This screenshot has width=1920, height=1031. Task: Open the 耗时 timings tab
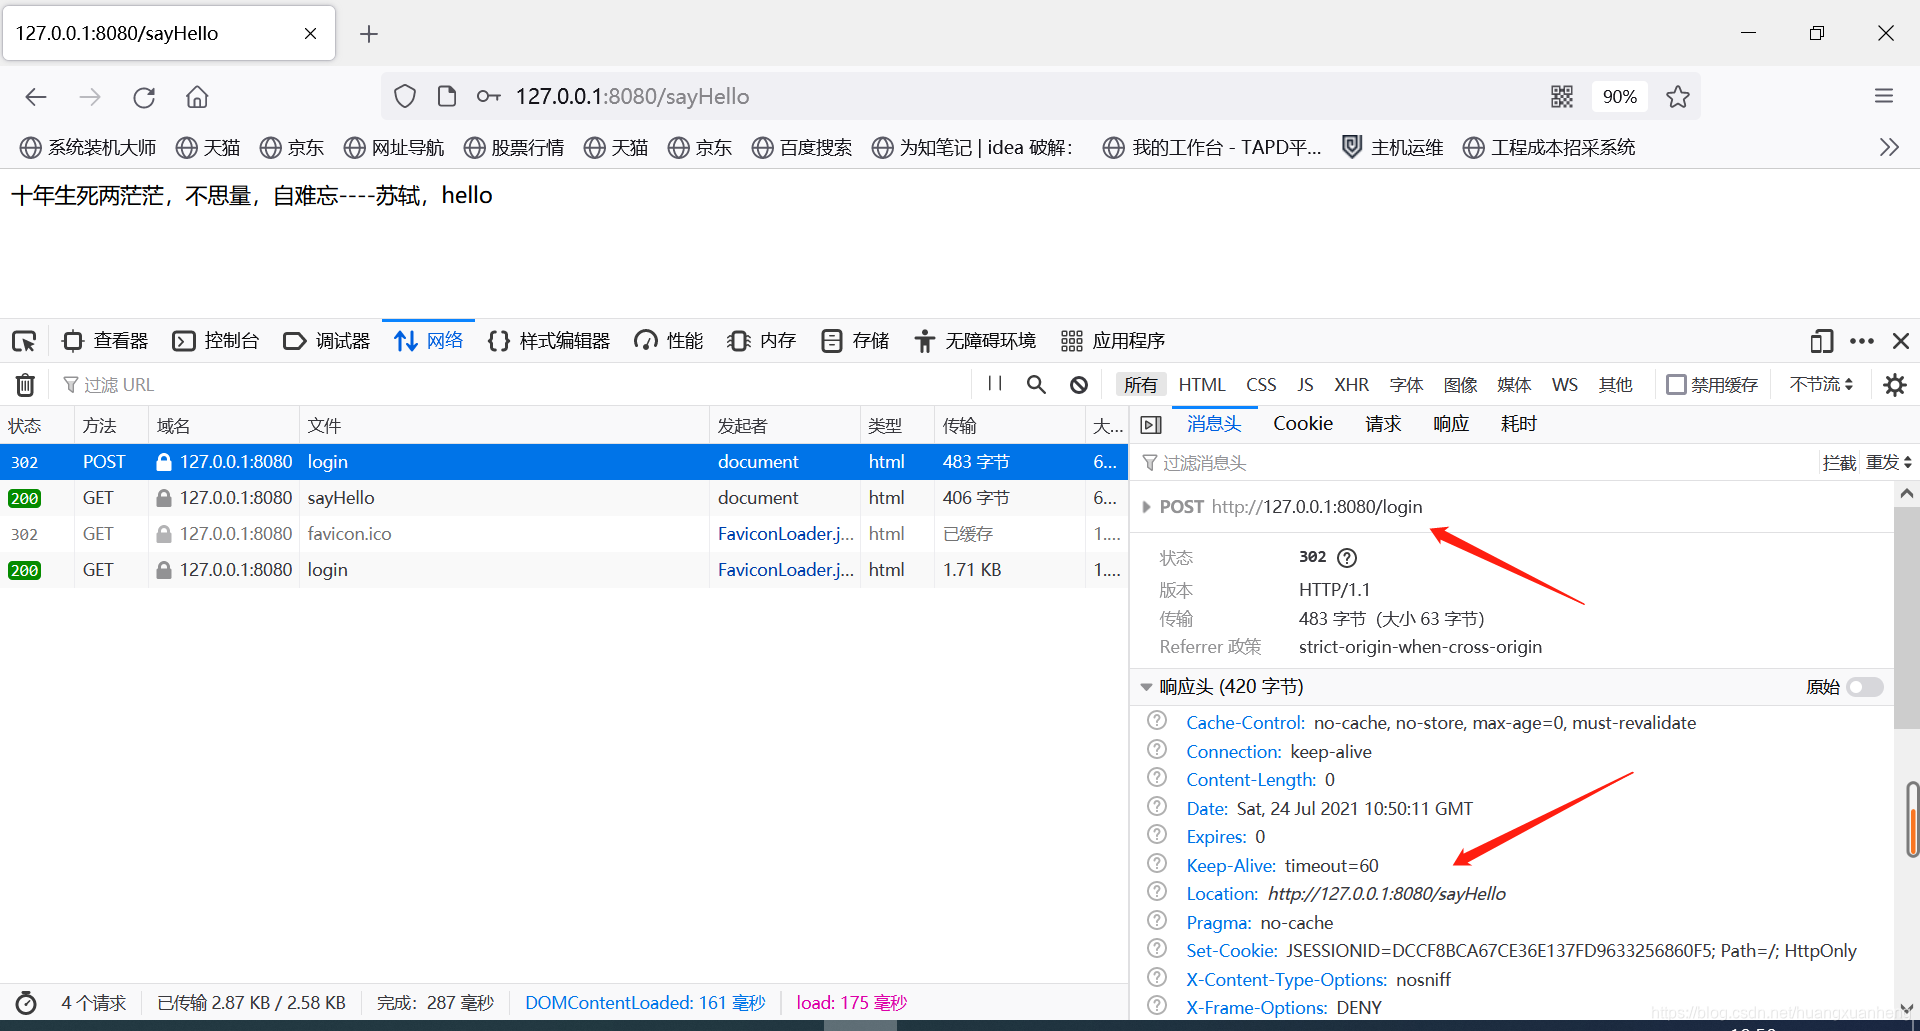[1519, 424]
